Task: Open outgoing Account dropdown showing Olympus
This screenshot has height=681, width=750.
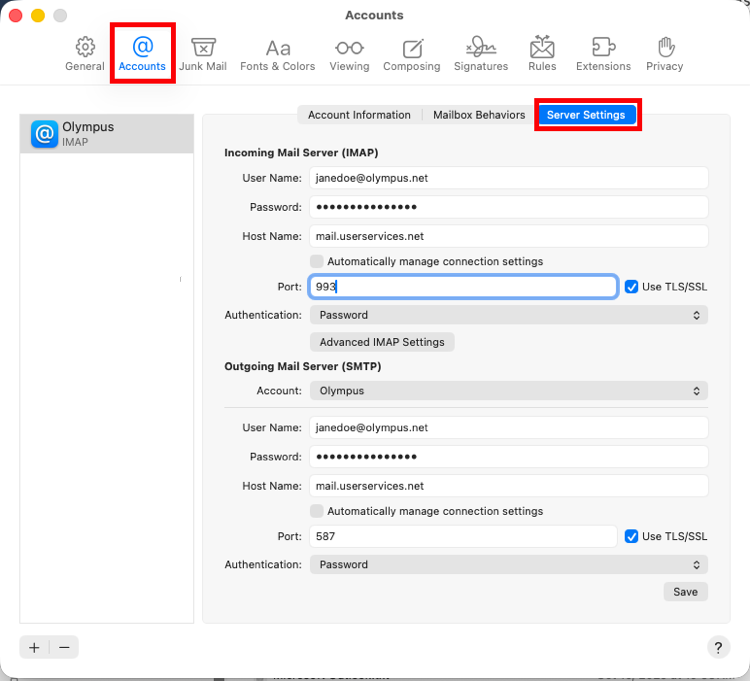Action: pyautogui.click(x=508, y=391)
